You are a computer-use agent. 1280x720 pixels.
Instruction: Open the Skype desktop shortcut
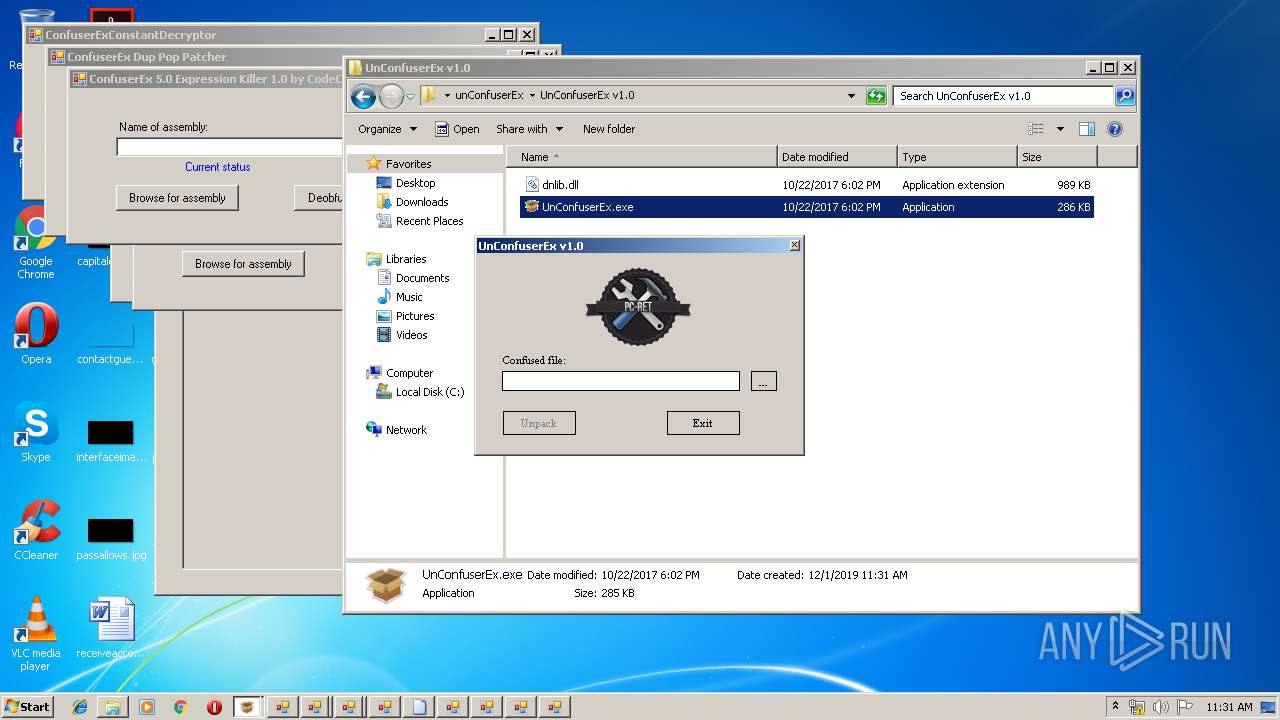pos(36,433)
